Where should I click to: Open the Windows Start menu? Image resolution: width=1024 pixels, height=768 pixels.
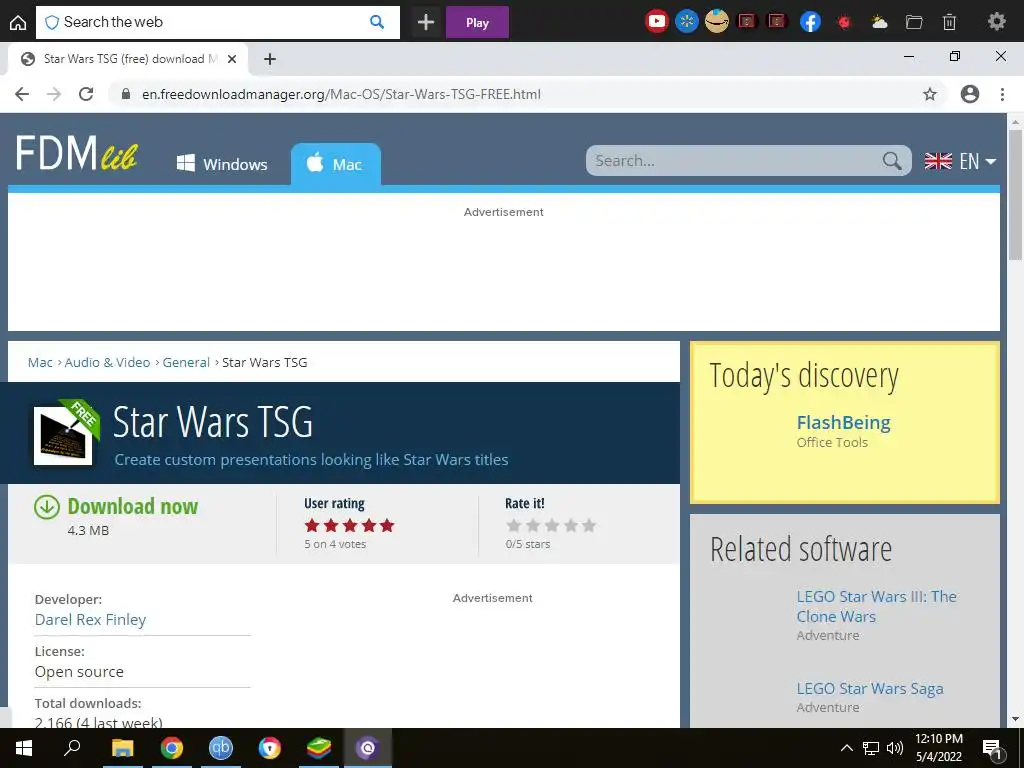point(24,748)
